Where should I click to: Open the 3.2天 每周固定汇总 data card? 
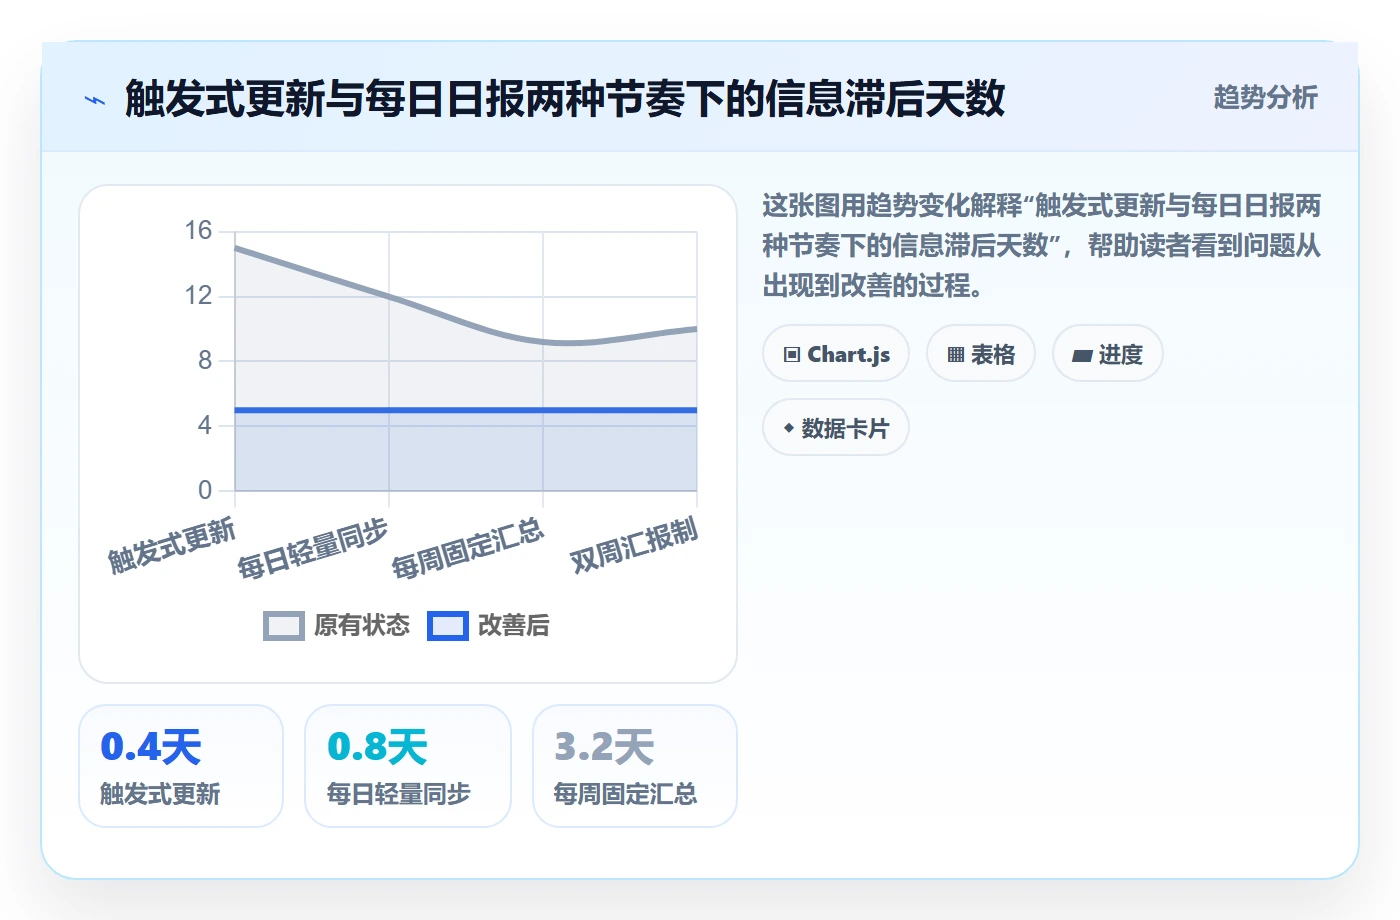[x=635, y=766]
